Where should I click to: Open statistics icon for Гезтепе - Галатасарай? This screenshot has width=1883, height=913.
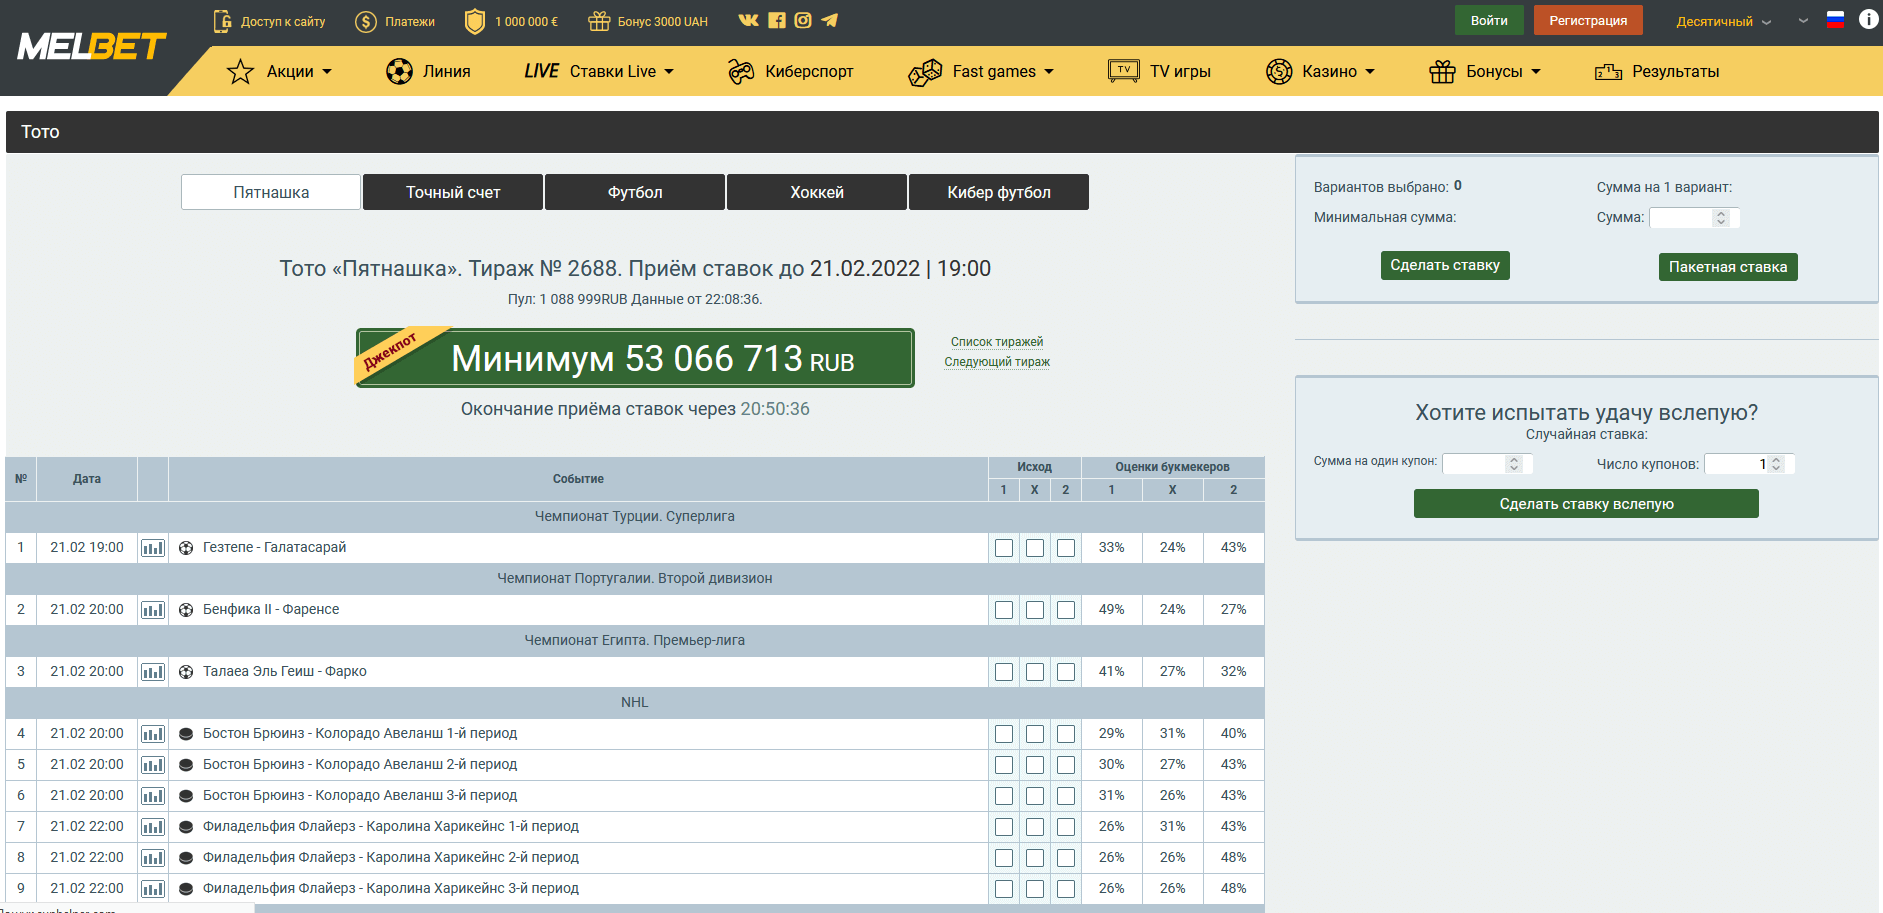pos(153,548)
